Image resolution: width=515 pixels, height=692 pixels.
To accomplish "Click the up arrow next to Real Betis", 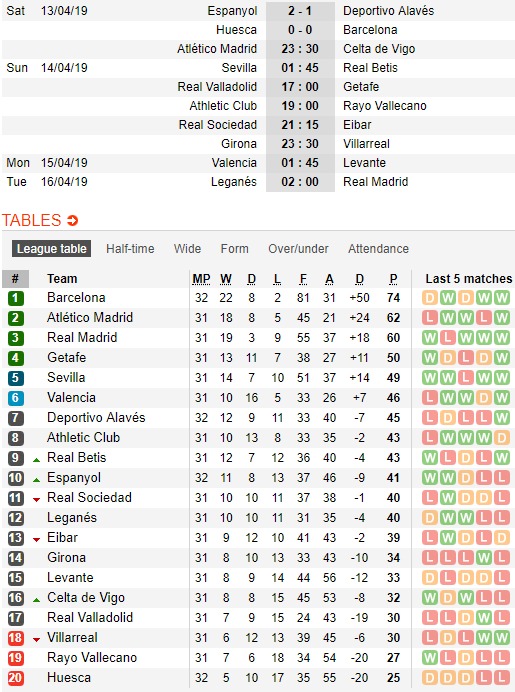I will pyautogui.click(x=37, y=460).
